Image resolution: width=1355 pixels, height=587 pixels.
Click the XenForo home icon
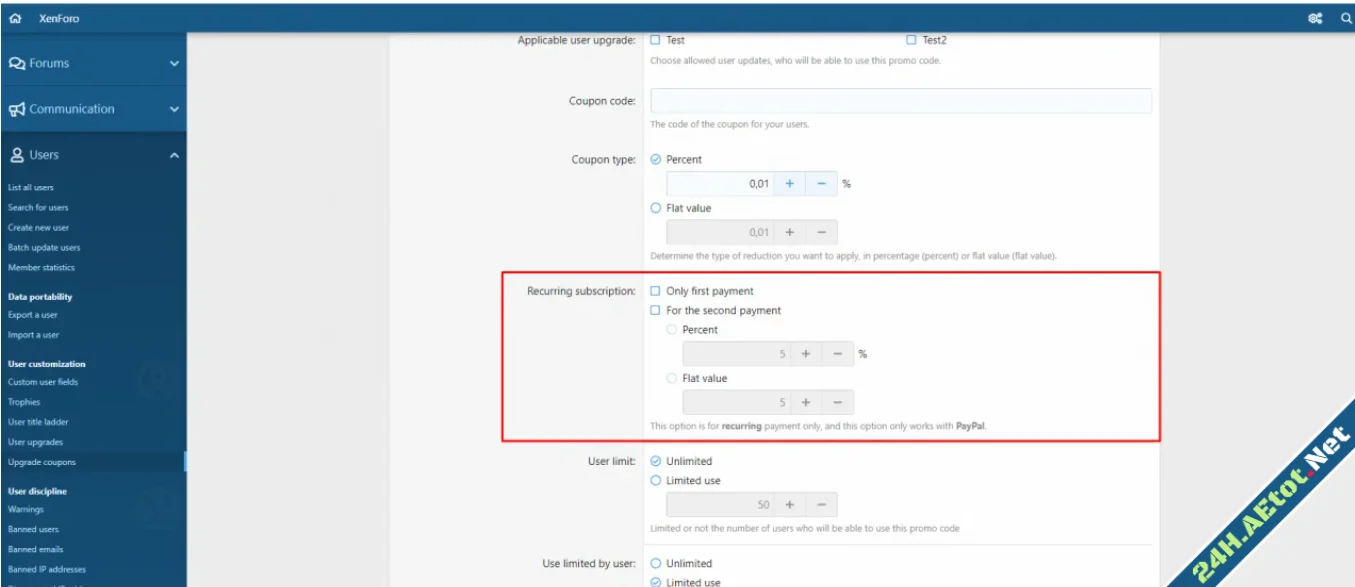point(15,18)
